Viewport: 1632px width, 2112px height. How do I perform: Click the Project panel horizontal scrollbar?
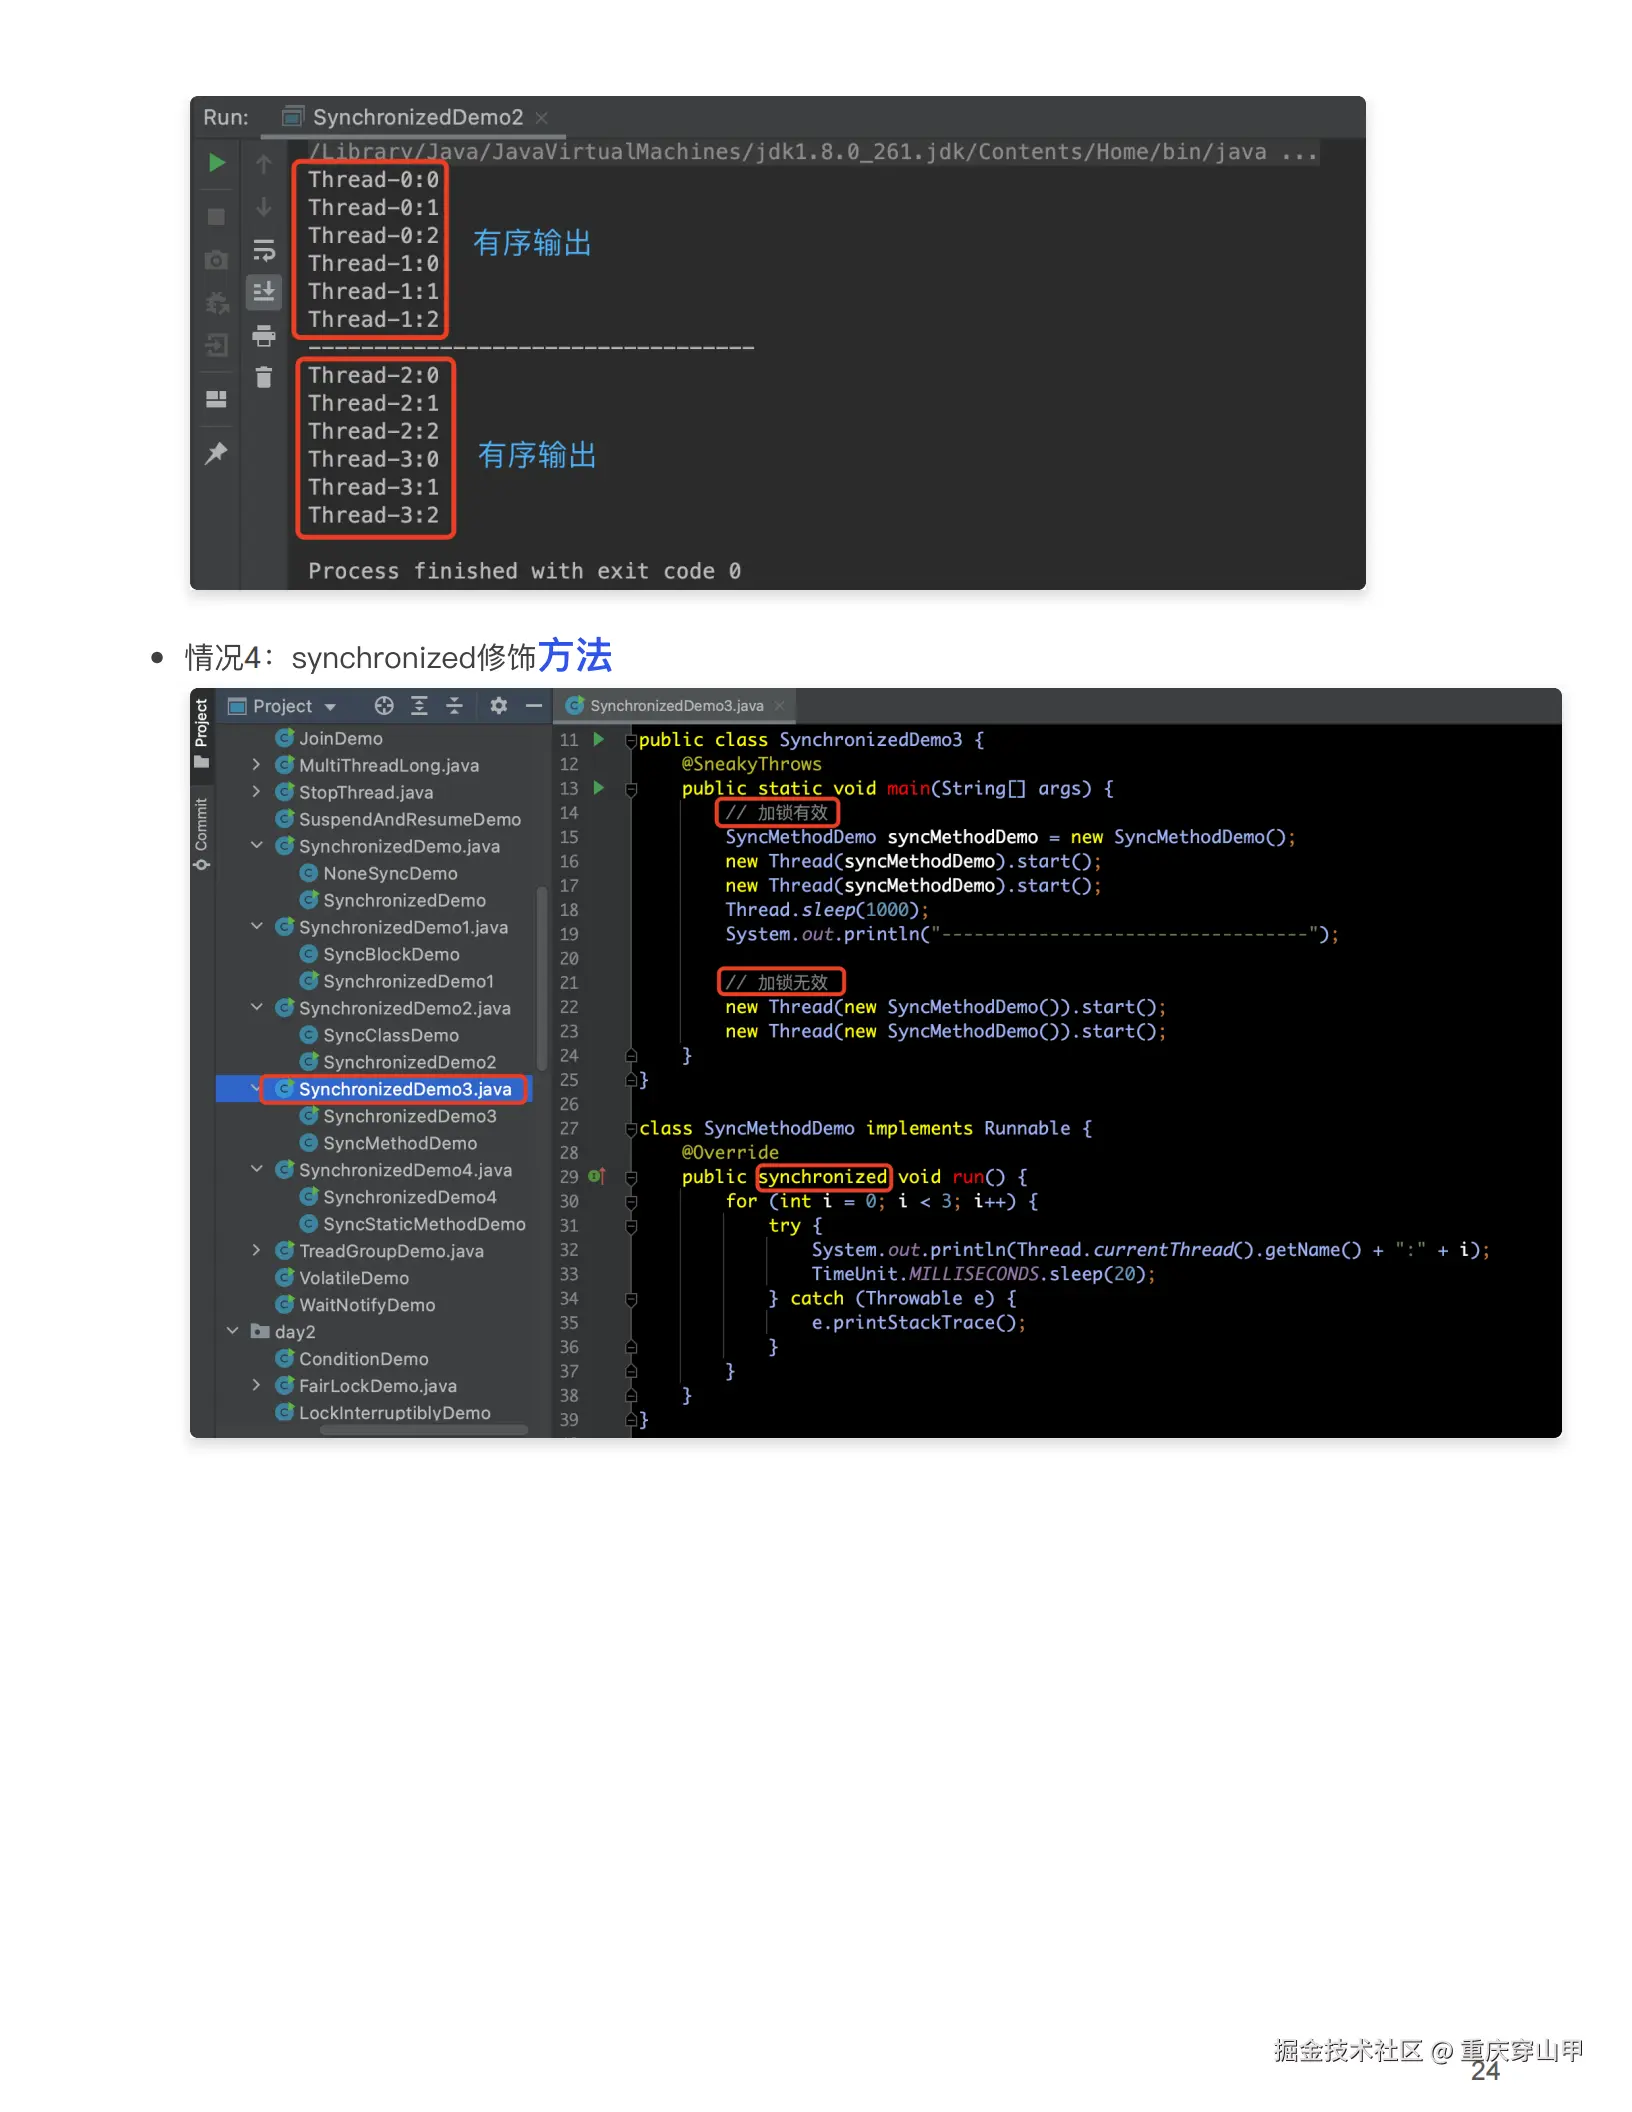(x=424, y=1430)
